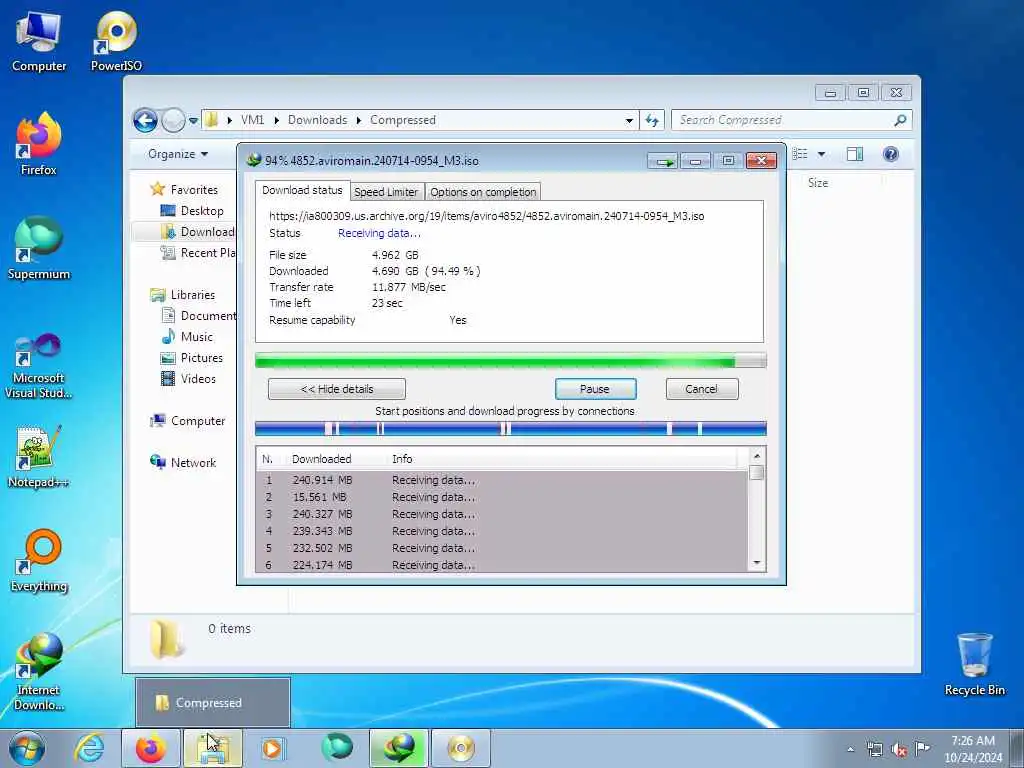
Task: Cancel the download
Action: pos(702,389)
